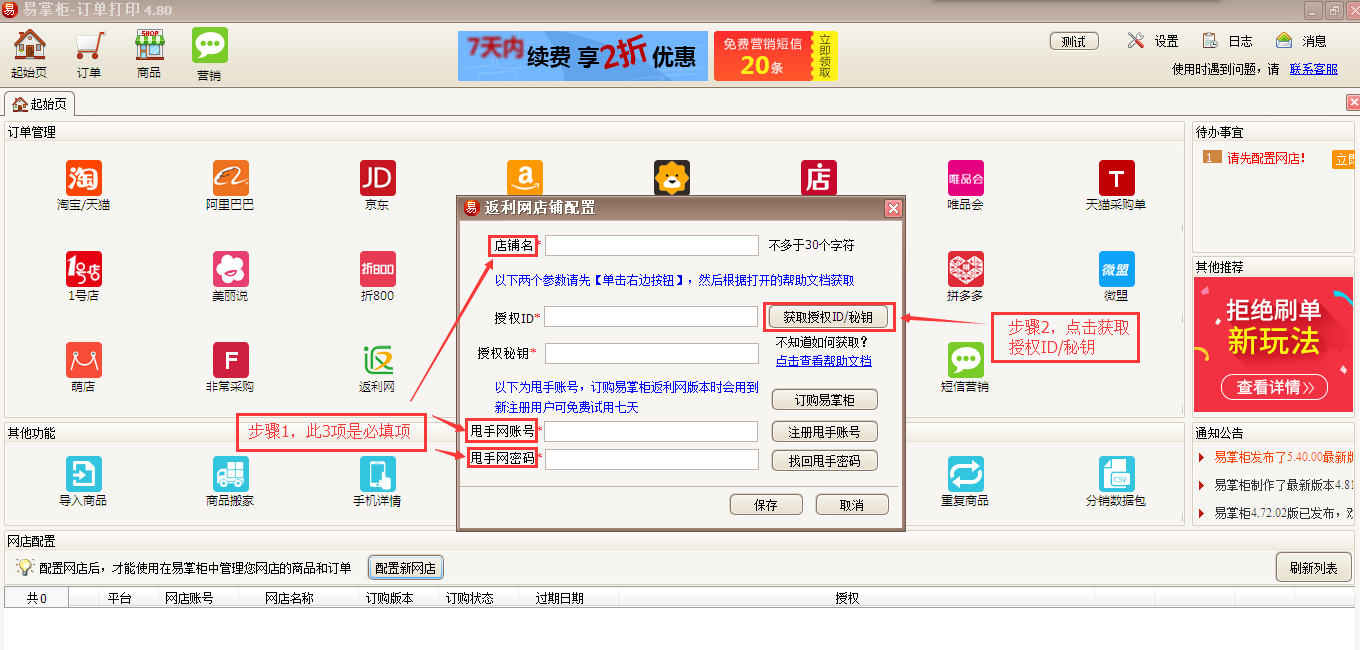Select the 阿里巴巴 platform icon
This screenshot has height=650, width=1360.
click(231, 178)
